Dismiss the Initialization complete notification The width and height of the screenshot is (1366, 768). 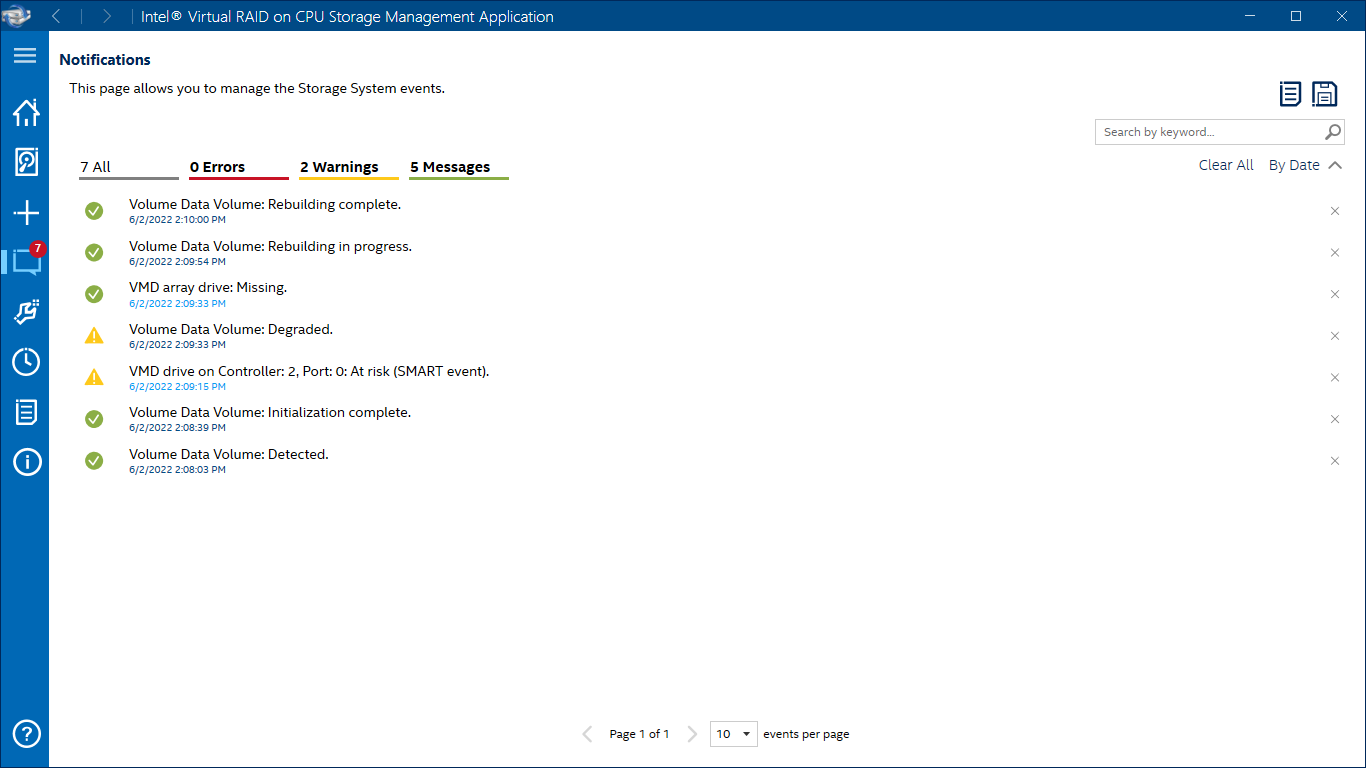click(1334, 419)
